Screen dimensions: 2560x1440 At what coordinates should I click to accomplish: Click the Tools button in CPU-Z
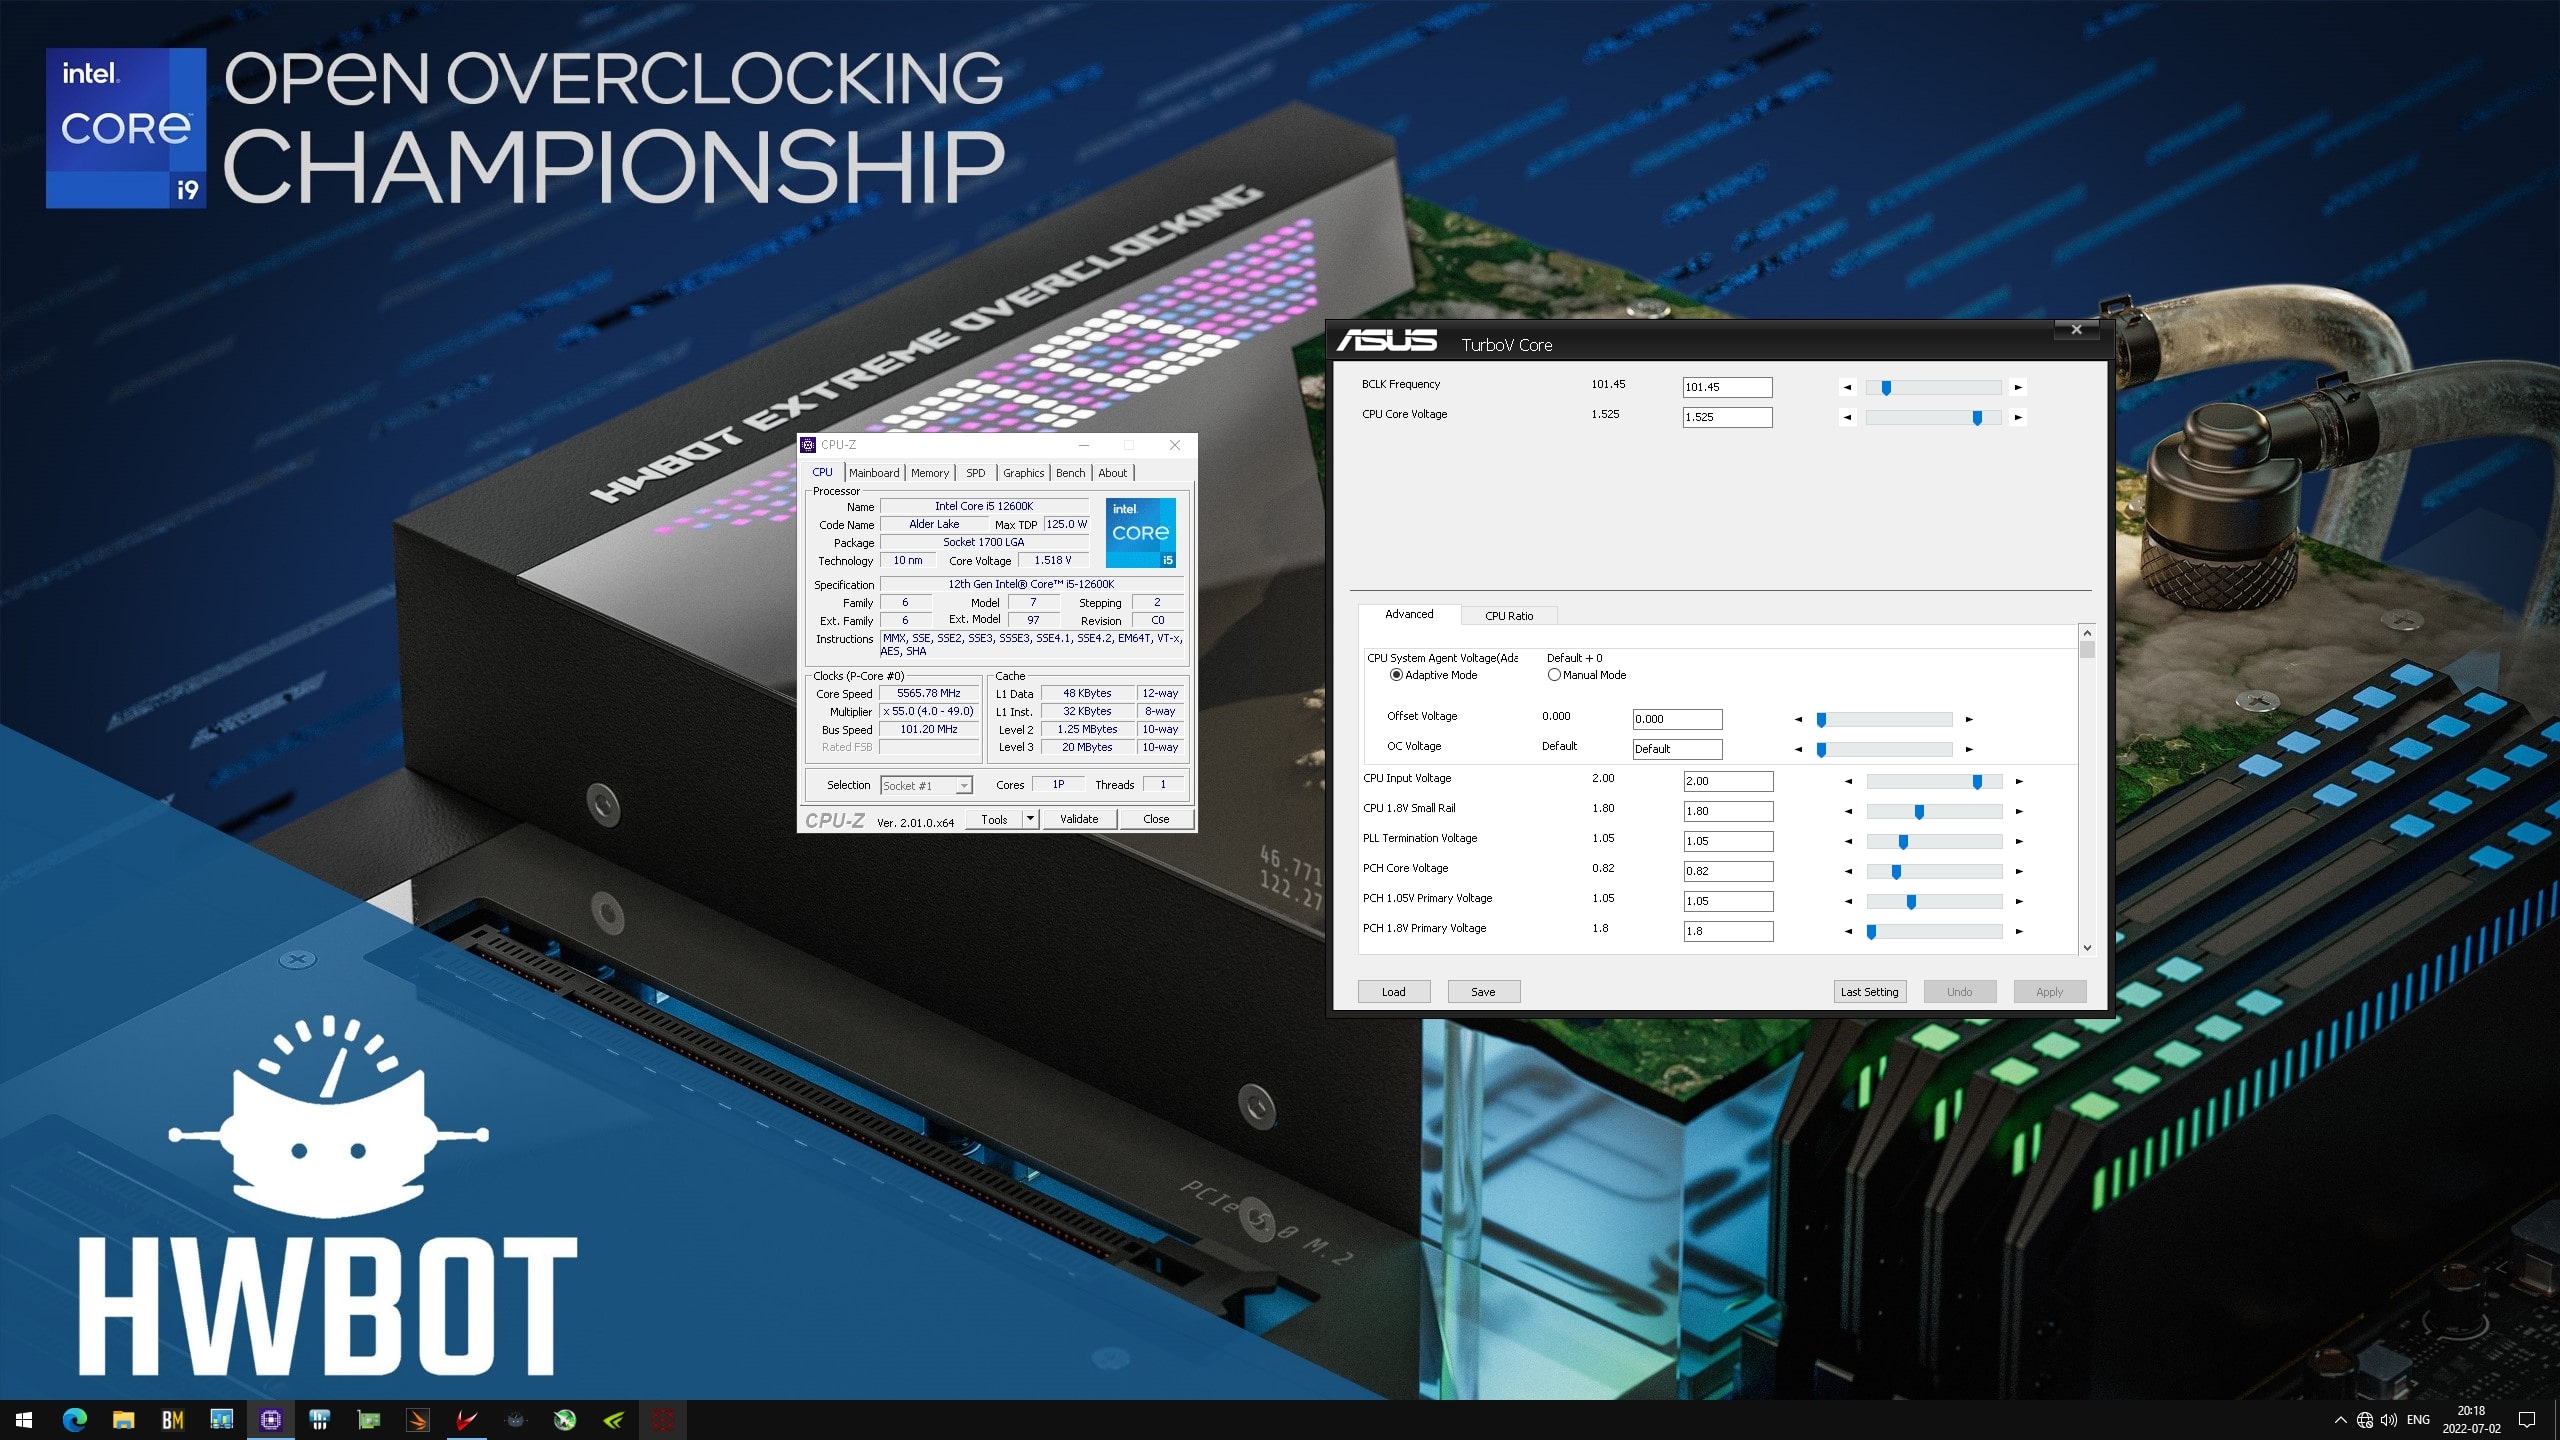coord(995,819)
